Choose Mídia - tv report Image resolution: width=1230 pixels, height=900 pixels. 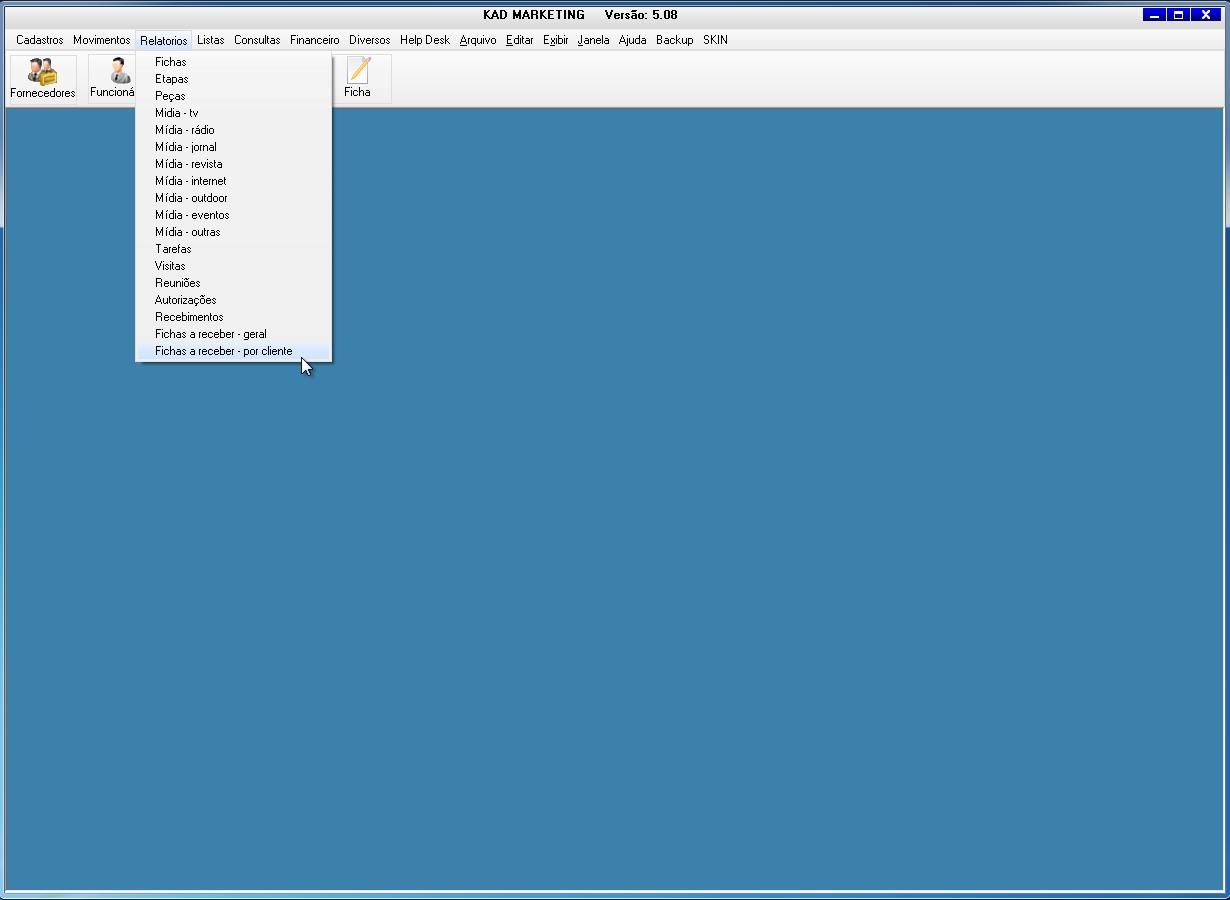(234, 113)
